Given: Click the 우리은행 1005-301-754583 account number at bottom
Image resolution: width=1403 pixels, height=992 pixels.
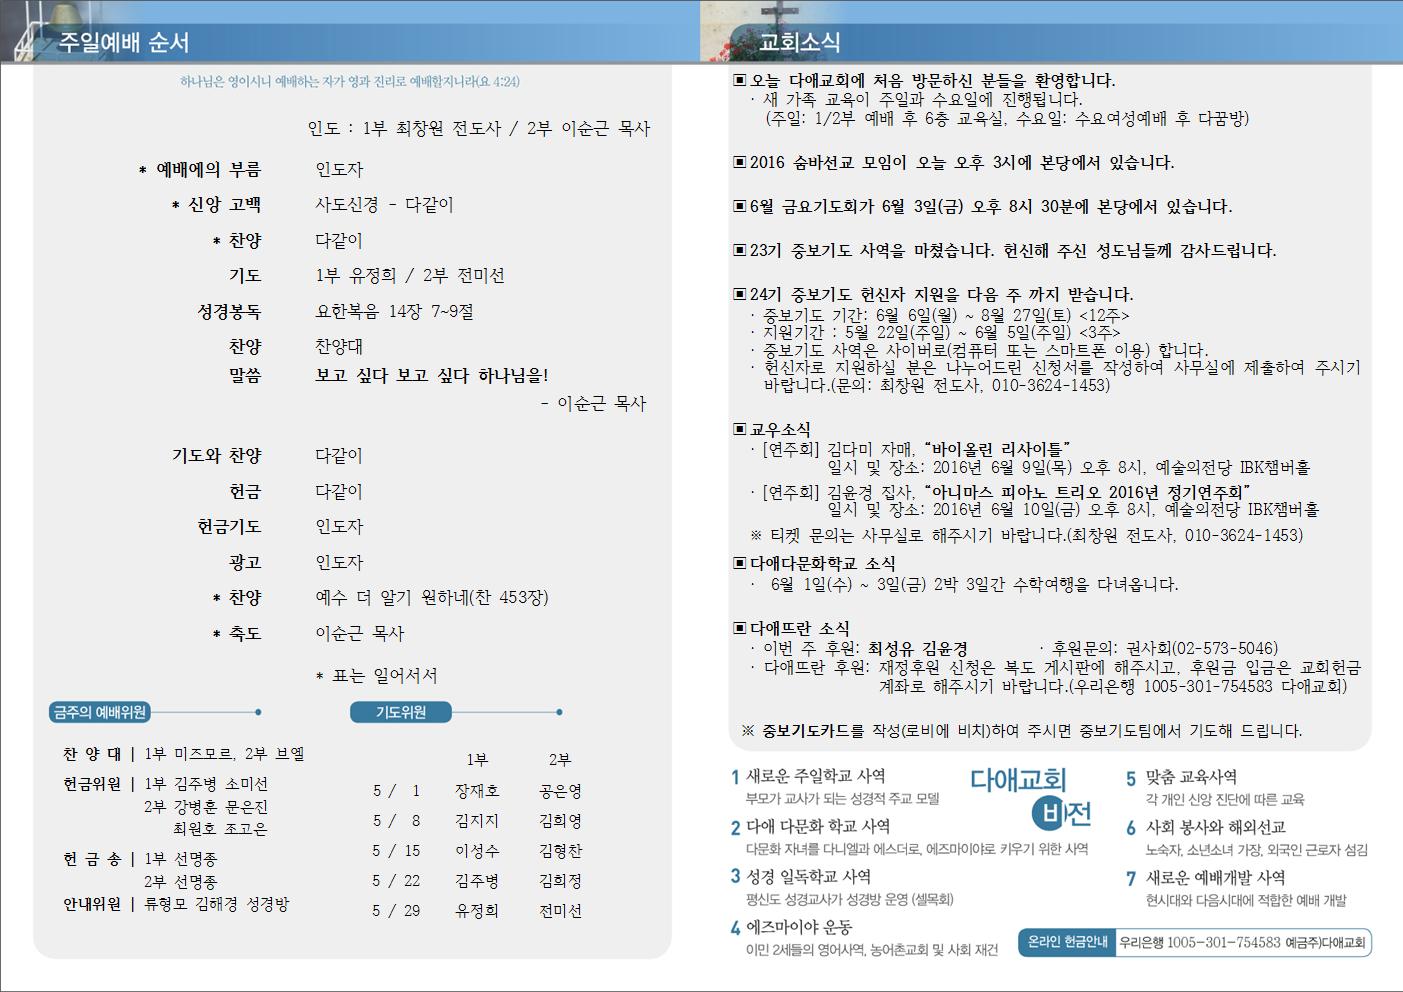Looking at the screenshot, I should coord(1199,942).
